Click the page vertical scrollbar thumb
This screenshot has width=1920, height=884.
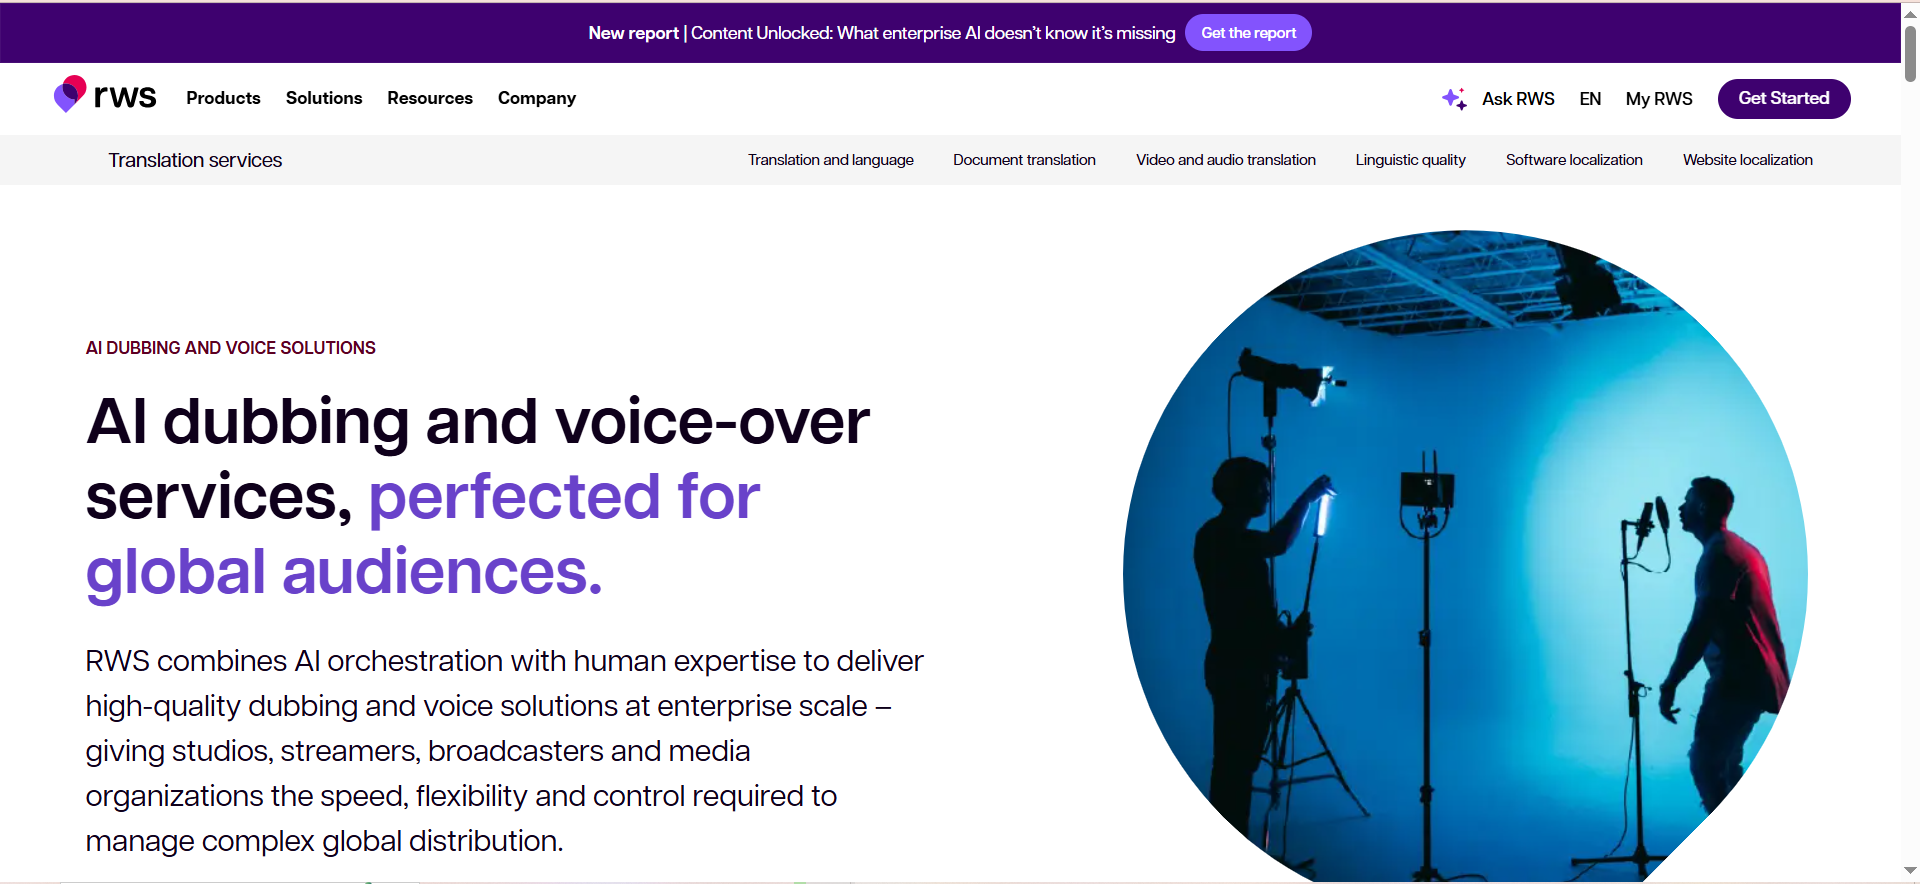click(1910, 52)
